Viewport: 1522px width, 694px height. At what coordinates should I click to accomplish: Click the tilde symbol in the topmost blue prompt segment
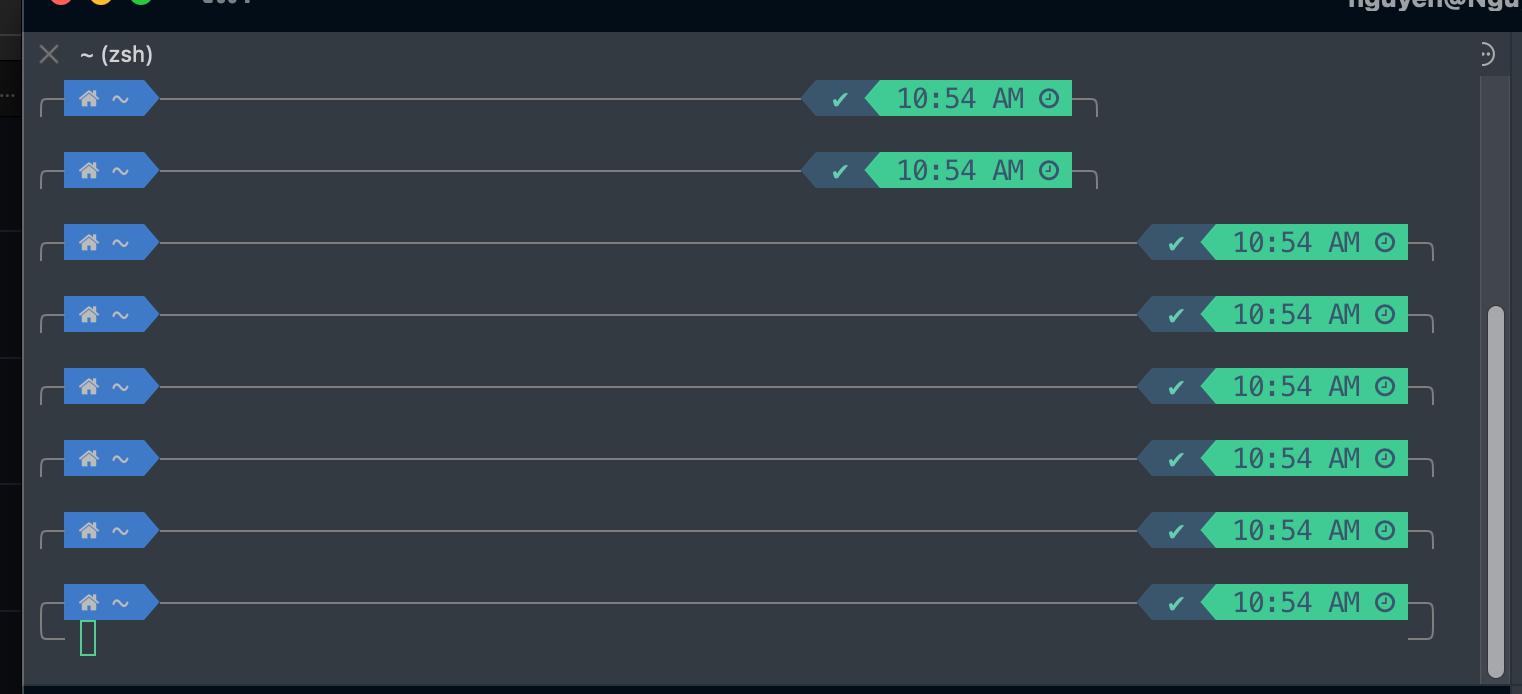pyautogui.click(x=119, y=98)
